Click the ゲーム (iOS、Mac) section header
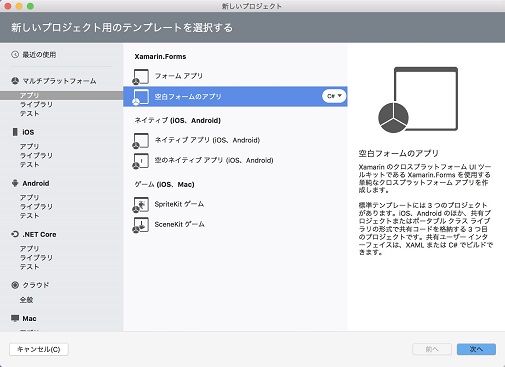Image resolution: width=505 pixels, height=367 pixels. (164, 184)
